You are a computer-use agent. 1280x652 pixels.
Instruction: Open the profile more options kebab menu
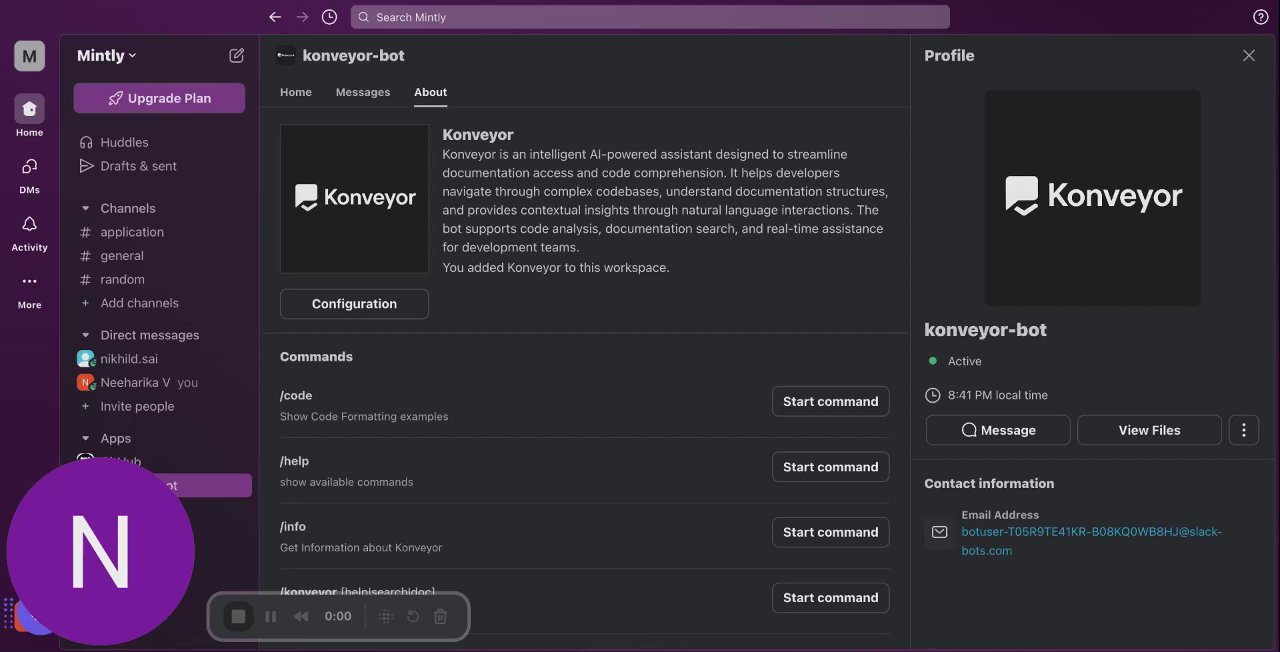1243,430
